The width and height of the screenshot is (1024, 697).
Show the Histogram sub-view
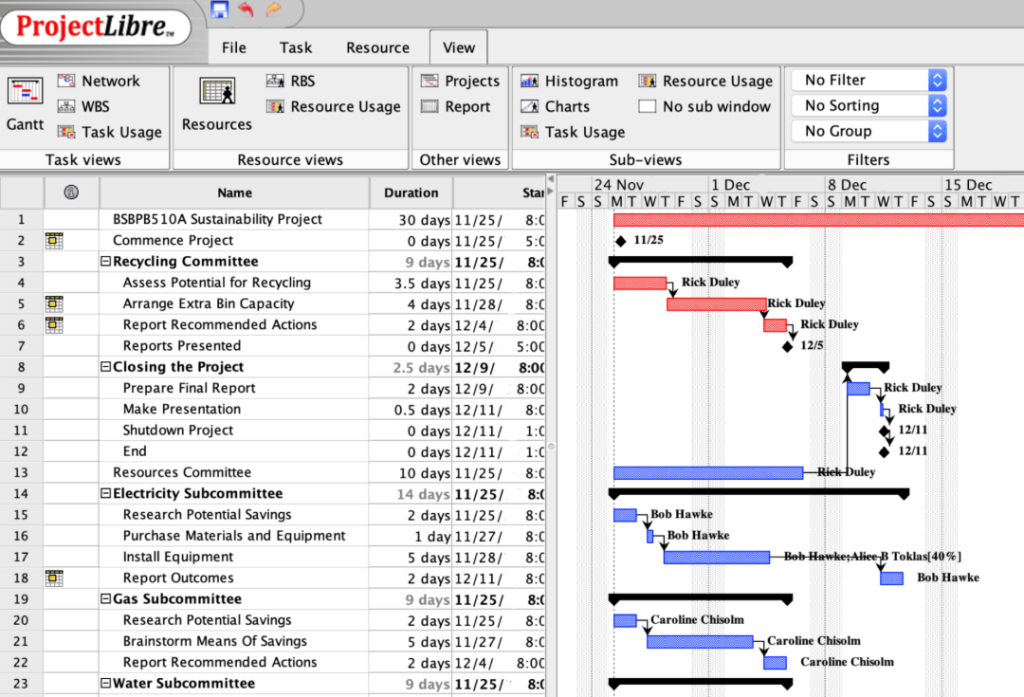coord(569,81)
